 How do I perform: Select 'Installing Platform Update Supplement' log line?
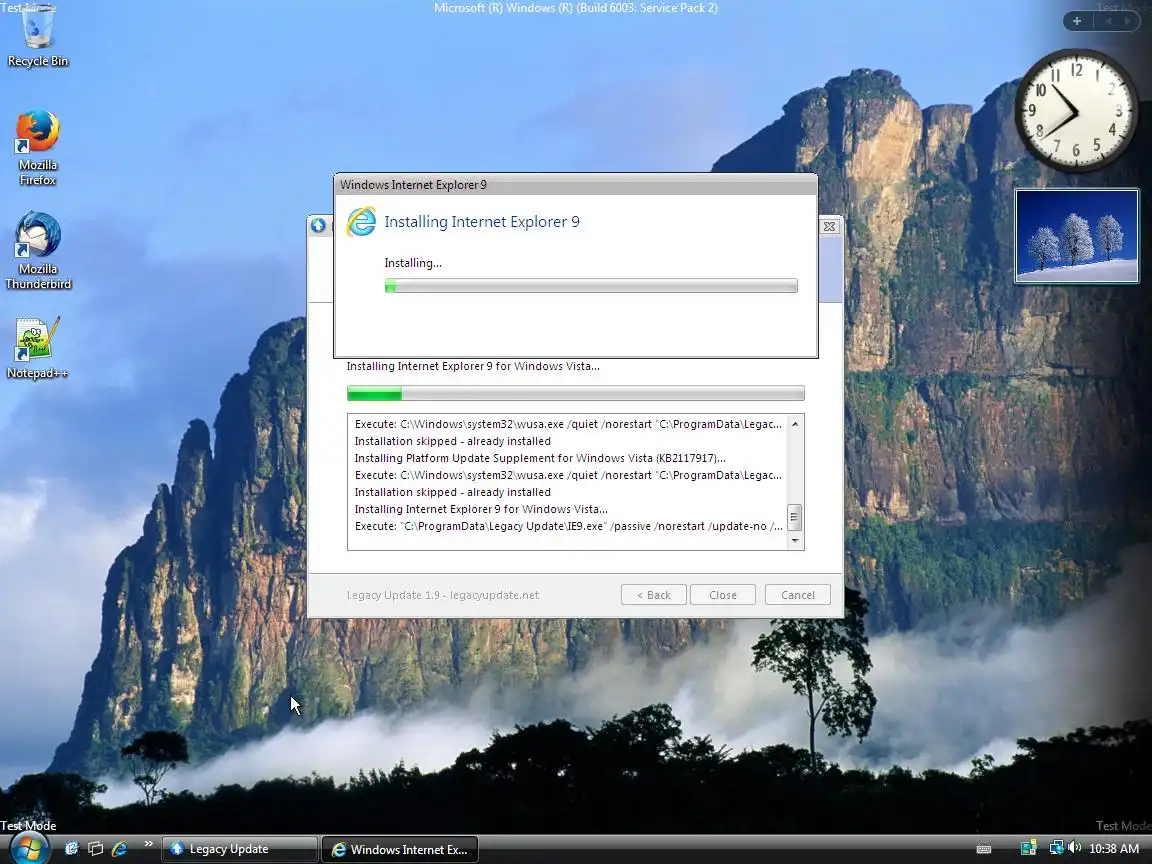pos(540,458)
